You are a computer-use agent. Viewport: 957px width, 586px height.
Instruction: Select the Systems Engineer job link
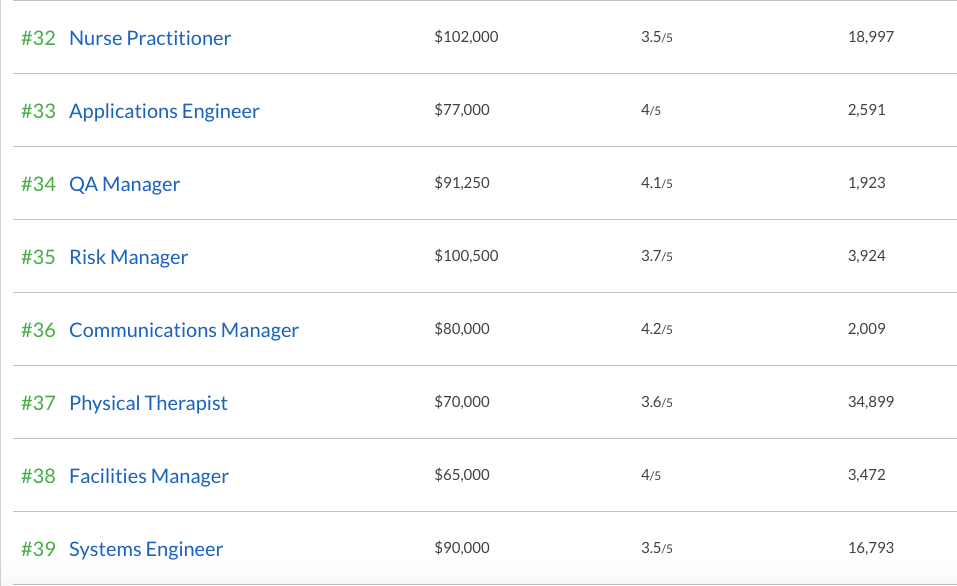click(x=146, y=549)
